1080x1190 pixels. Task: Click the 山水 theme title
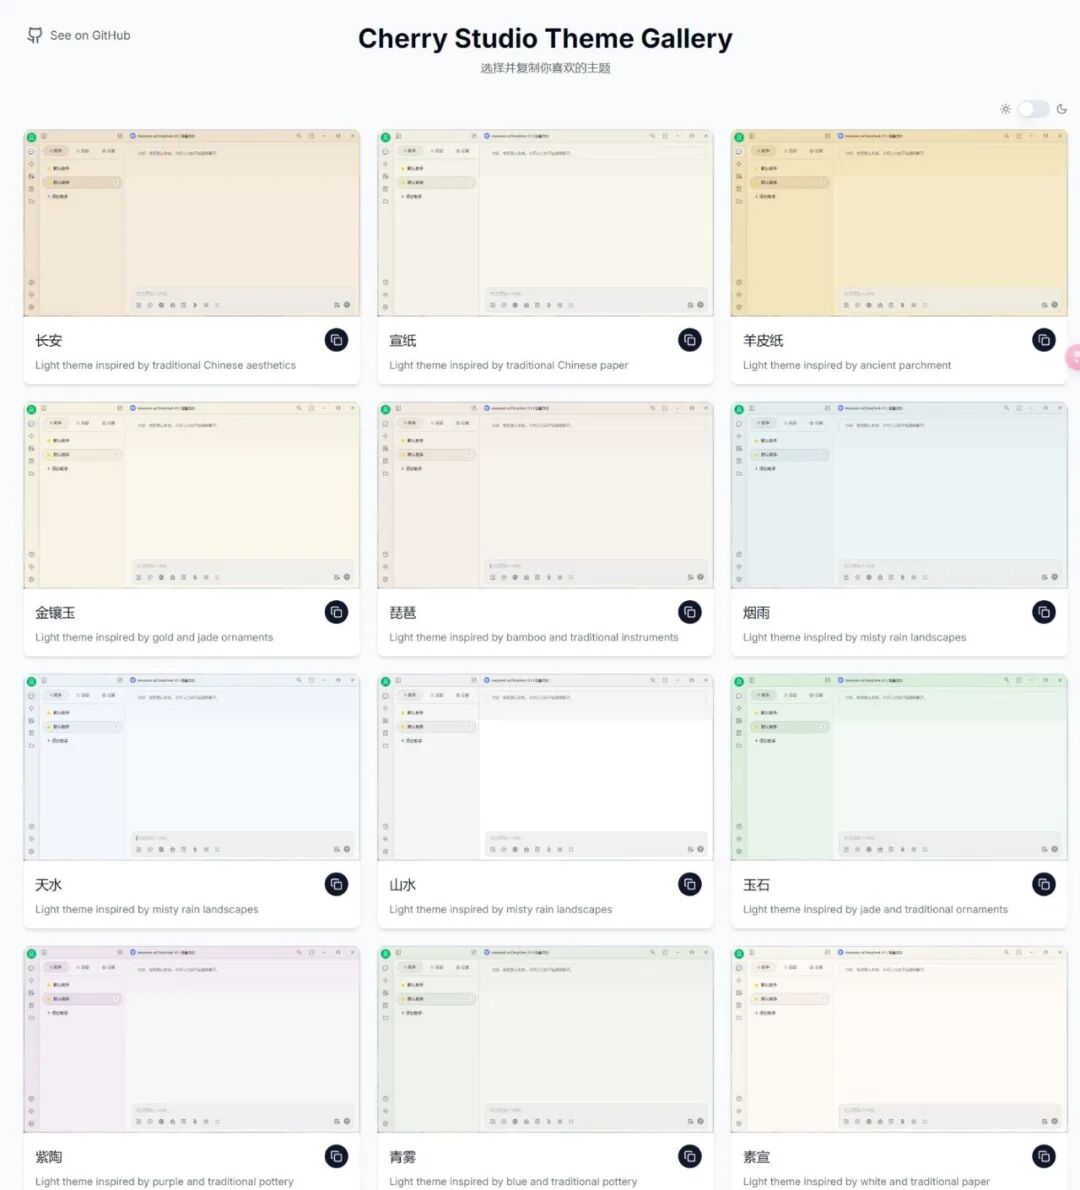coord(403,885)
